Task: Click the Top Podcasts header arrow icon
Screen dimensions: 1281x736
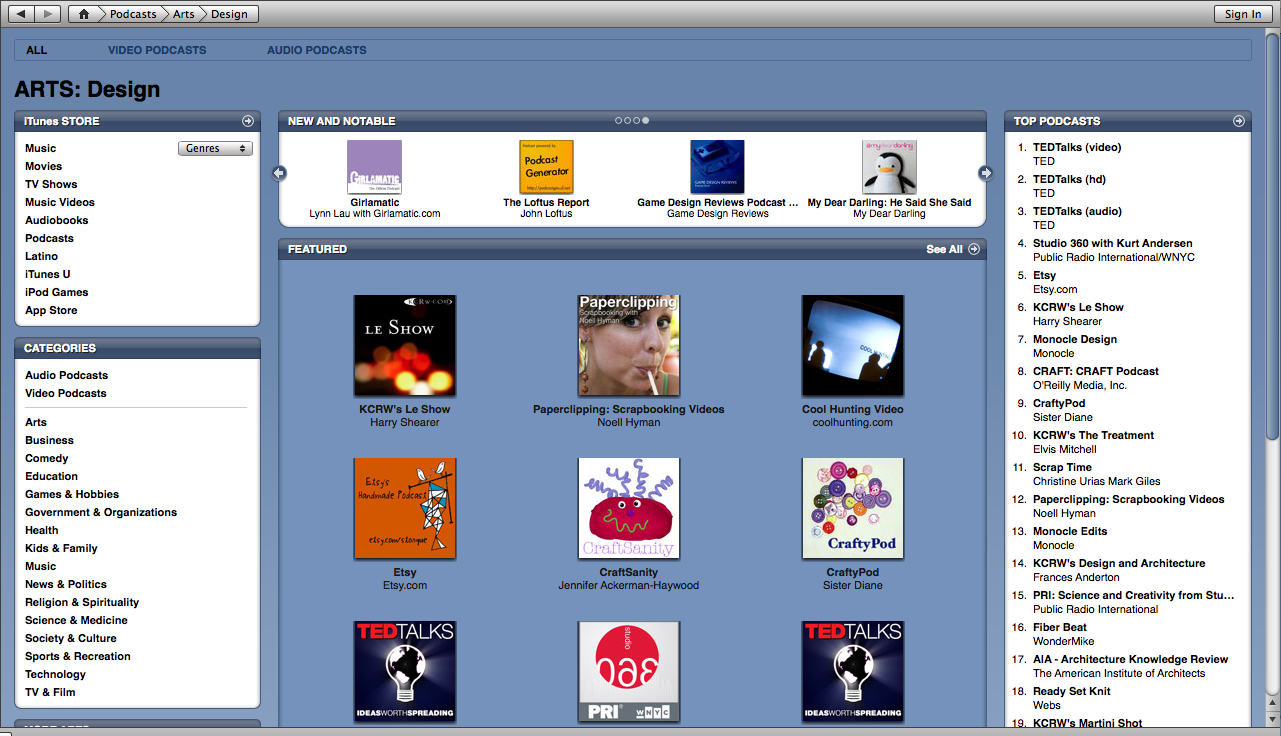Action: [x=1239, y=121]
